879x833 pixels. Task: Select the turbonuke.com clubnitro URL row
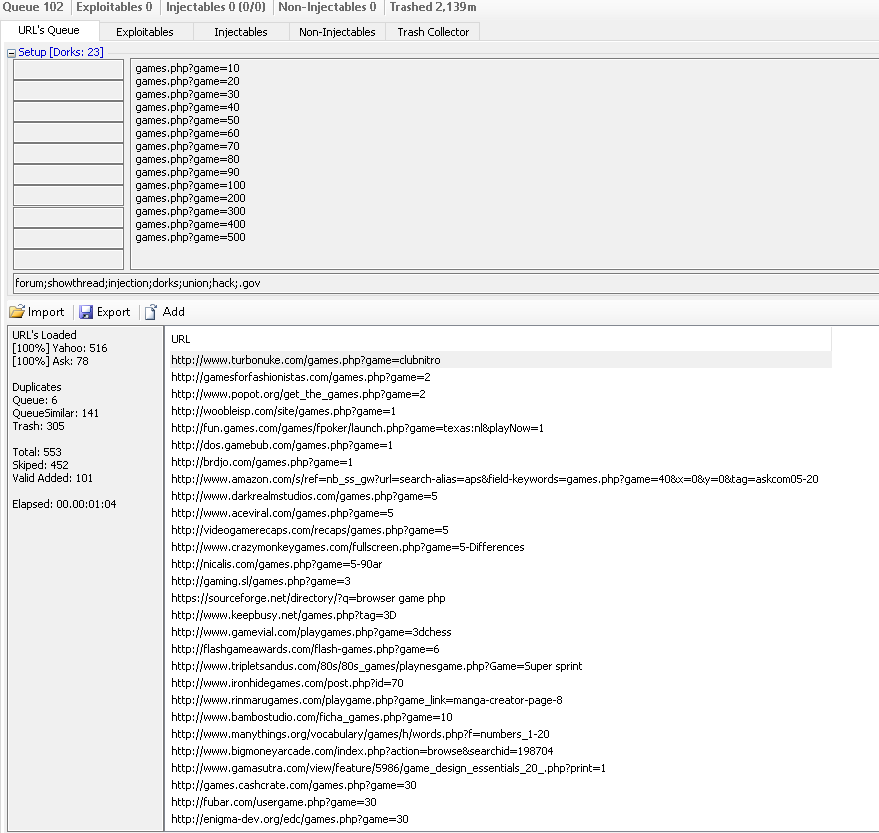click(x=501, y=360)
